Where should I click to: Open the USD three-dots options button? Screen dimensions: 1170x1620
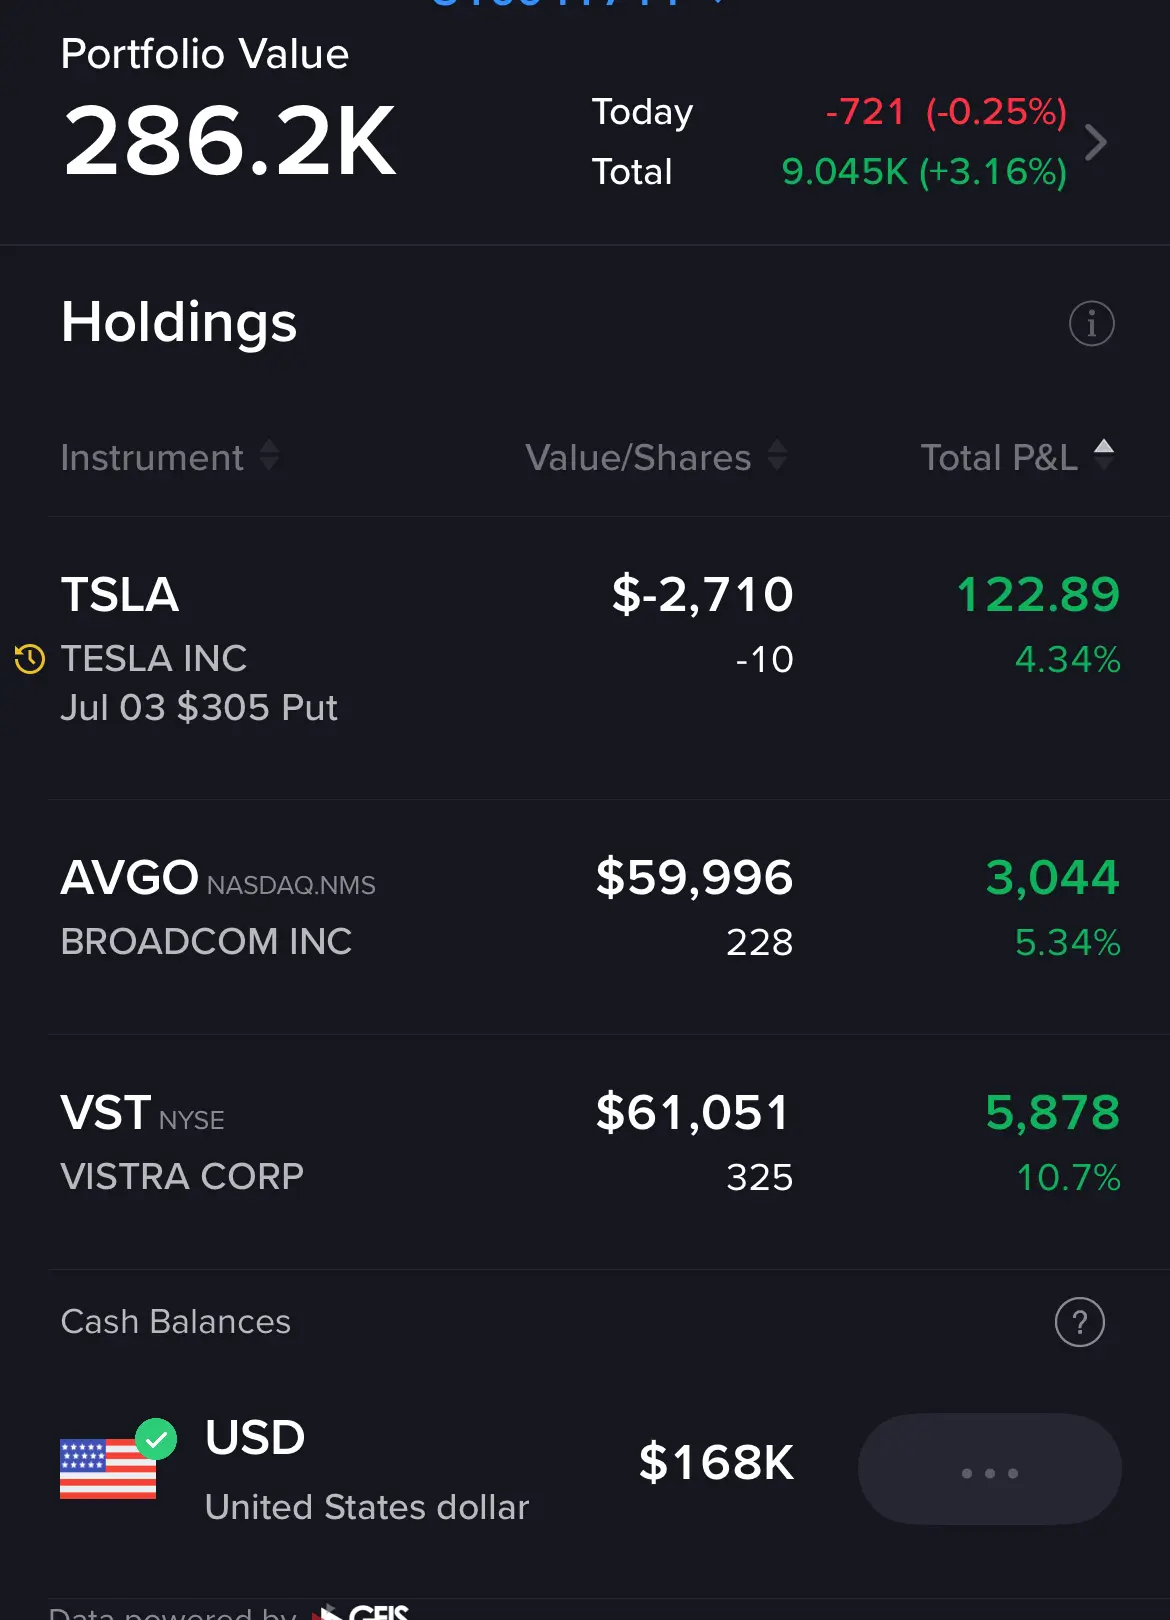tap(990, 1469)
